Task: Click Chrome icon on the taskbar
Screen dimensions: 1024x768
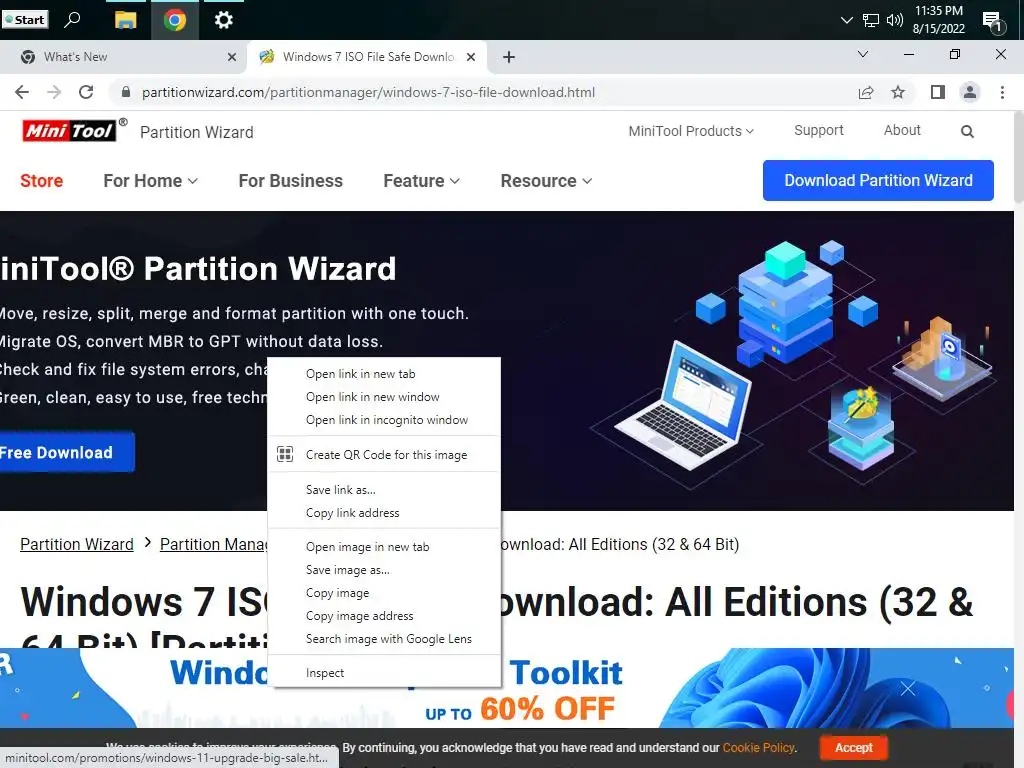Action: click(174, 20)
